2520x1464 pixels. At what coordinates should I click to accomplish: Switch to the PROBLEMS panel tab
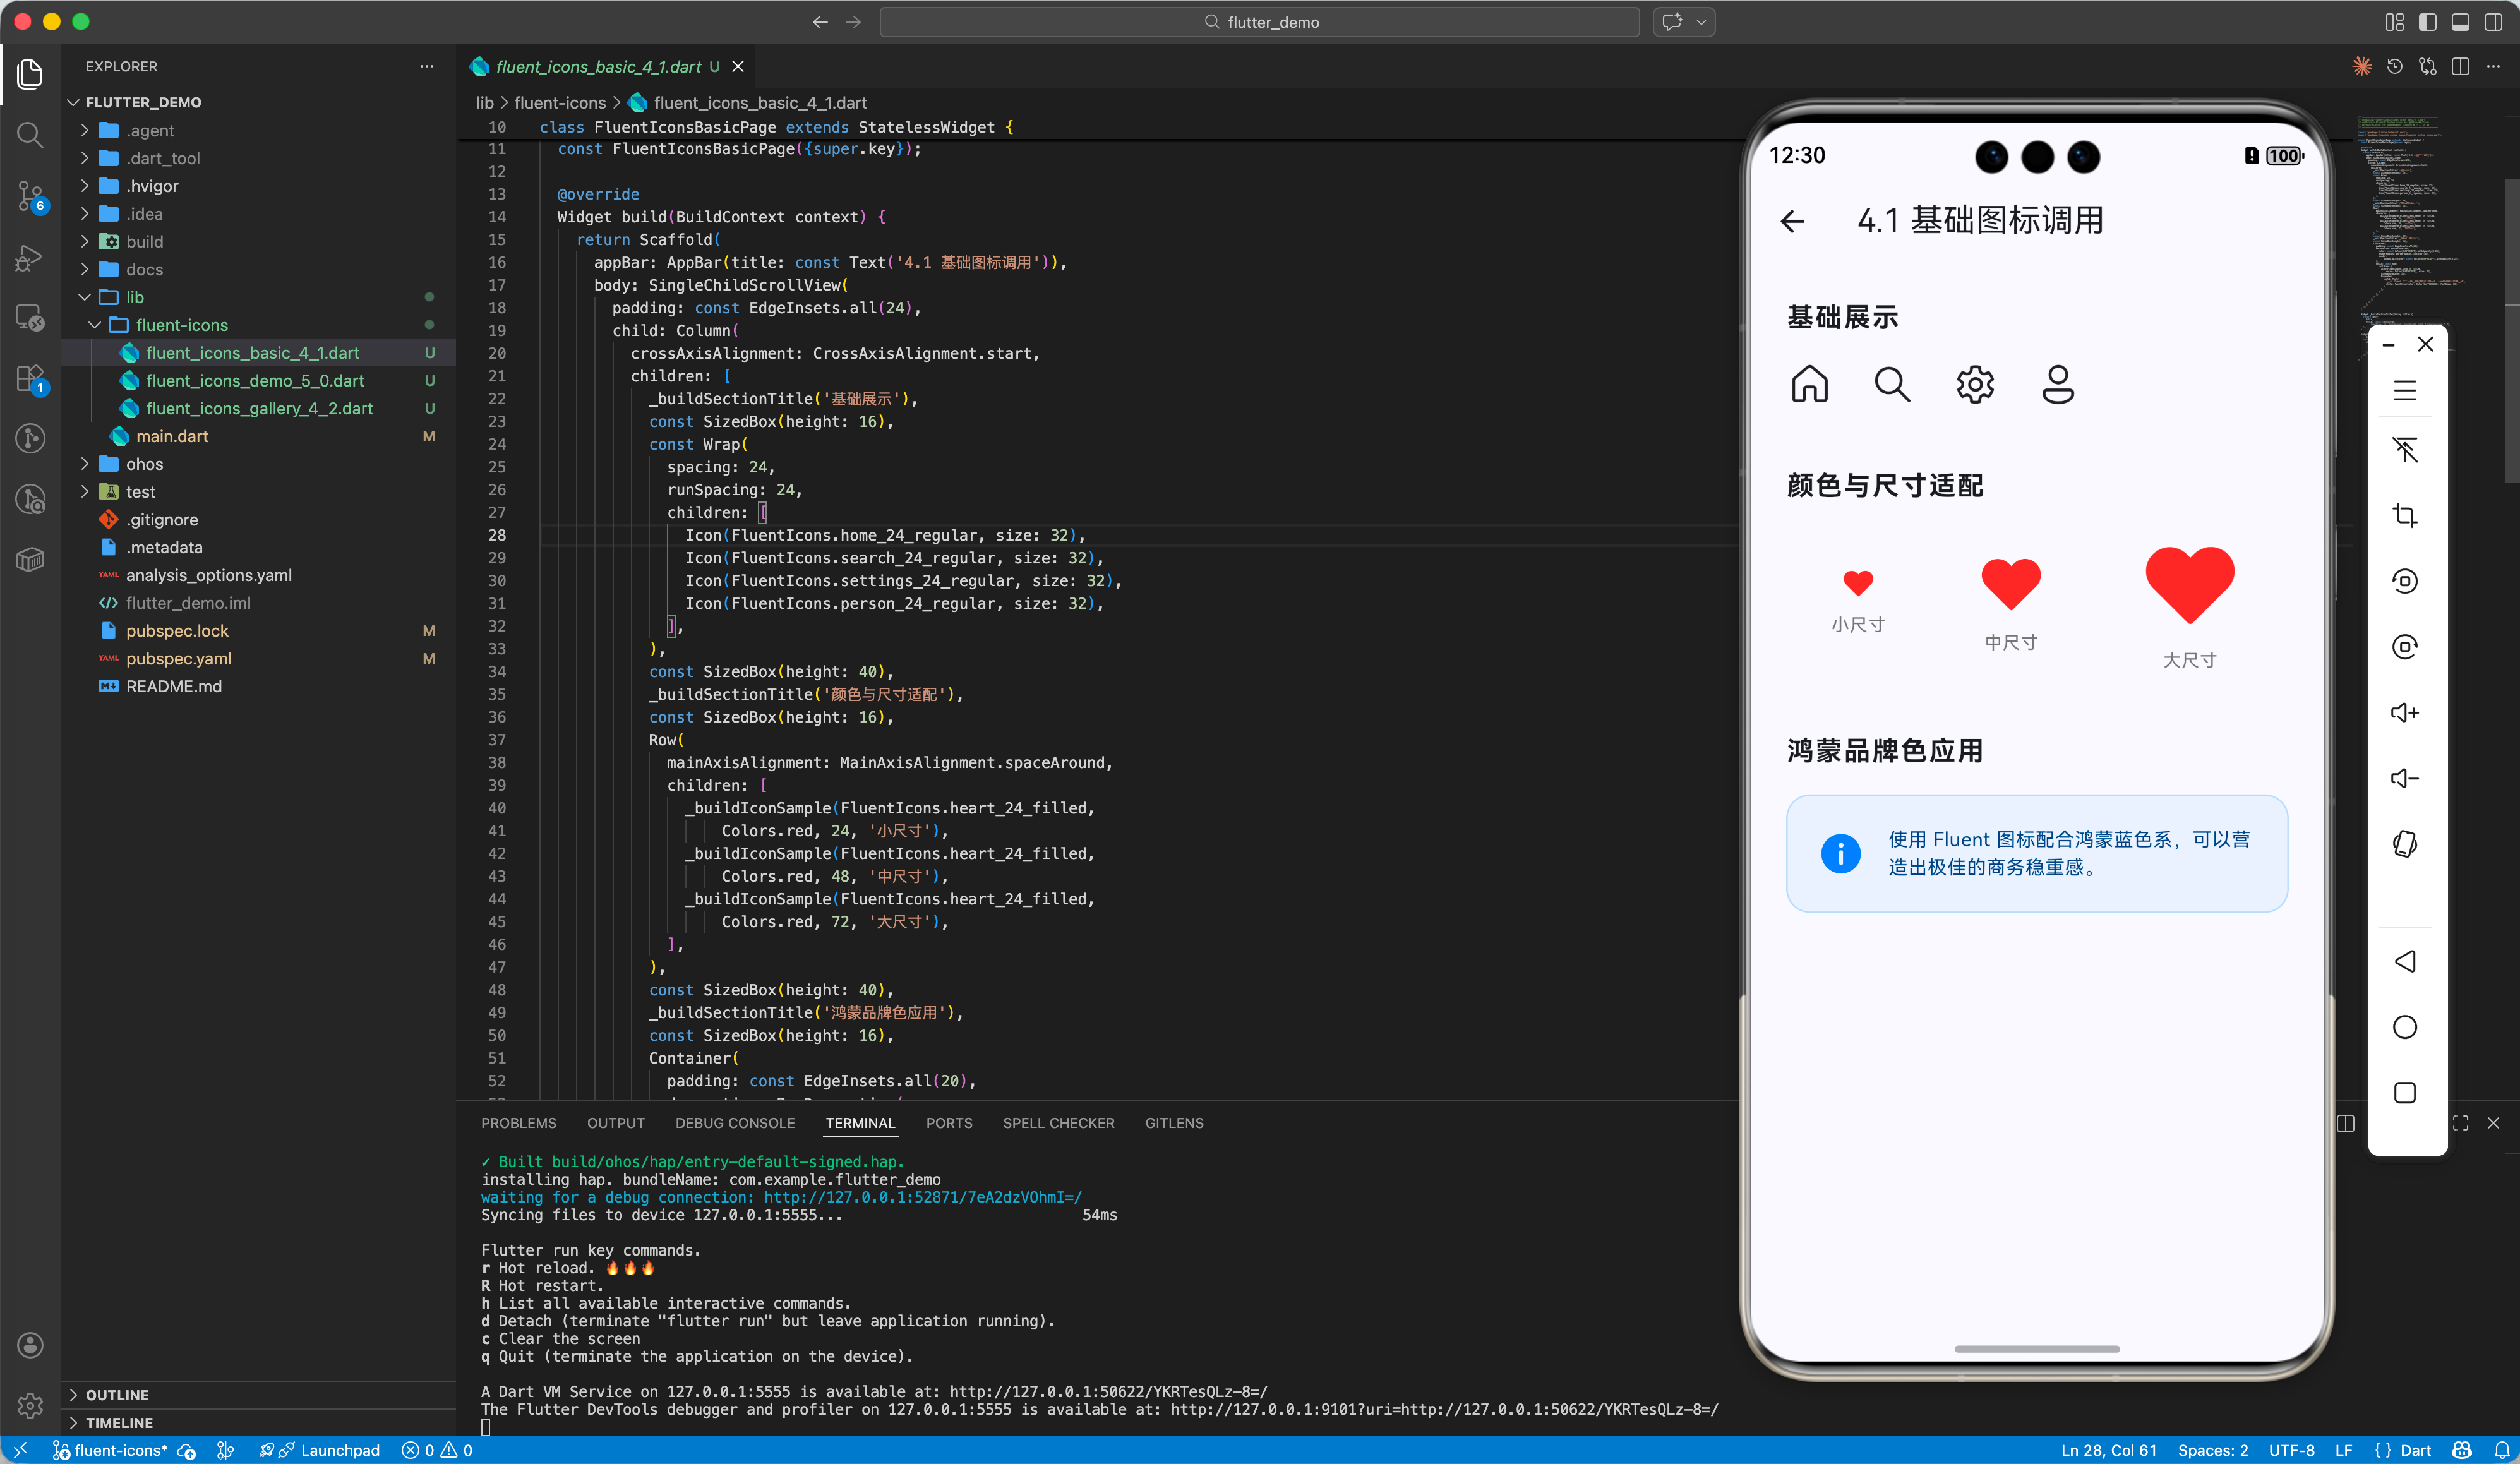[518, 1123]
